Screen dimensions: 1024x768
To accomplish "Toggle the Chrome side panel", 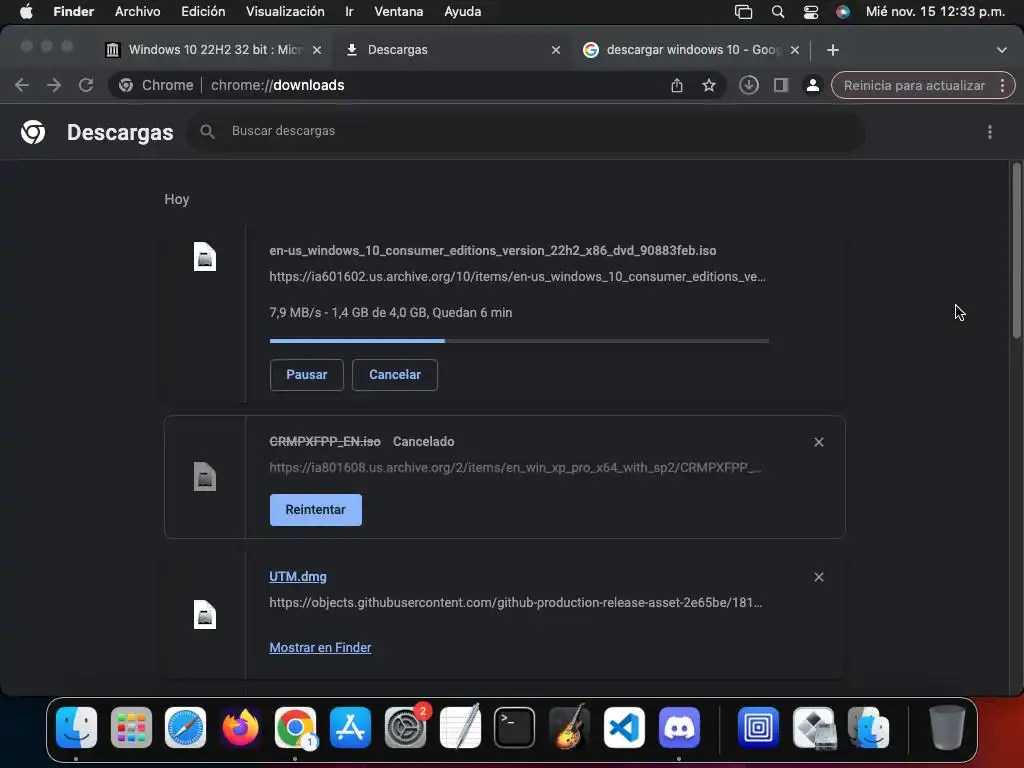I will tap(780, 85).
